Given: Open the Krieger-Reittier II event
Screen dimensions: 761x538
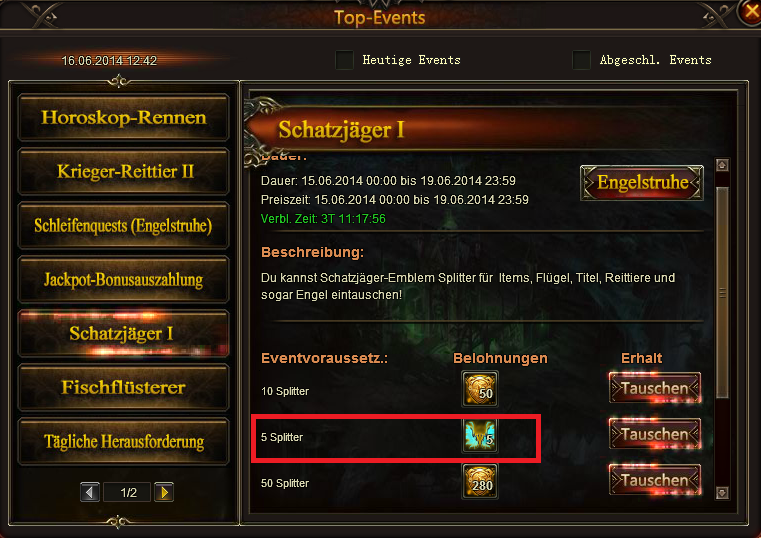Looking at the screenshot, I should 123,171.
